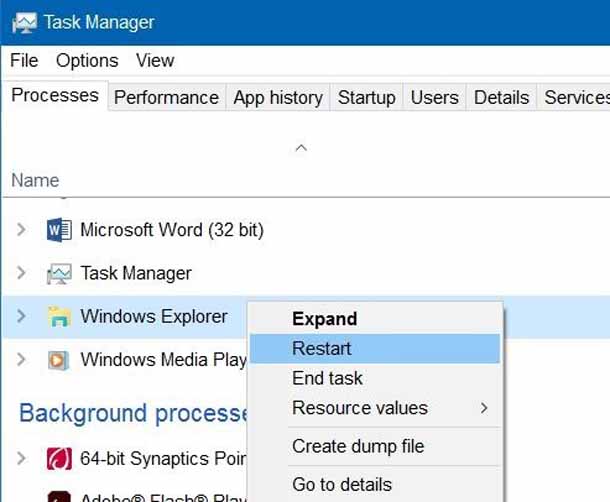Select the Synaptics Pointing process icon

click(x=59, y=459)
